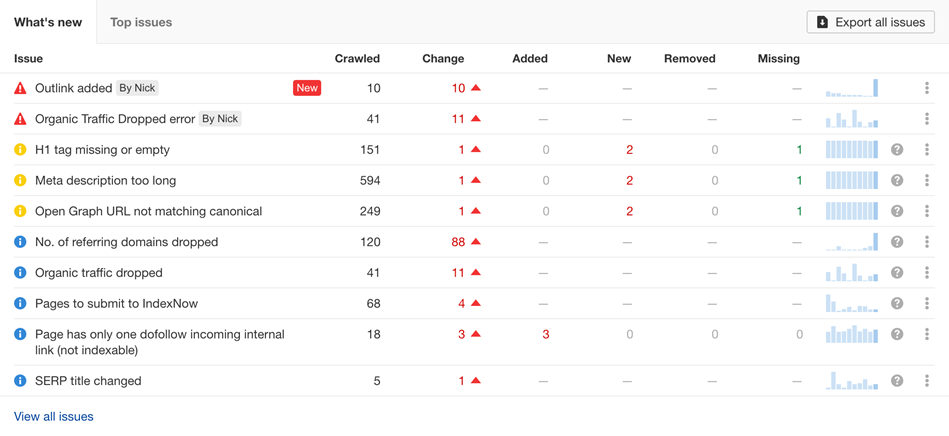Click the Crawled column header
949x436 pixels.
click(357, 59)
